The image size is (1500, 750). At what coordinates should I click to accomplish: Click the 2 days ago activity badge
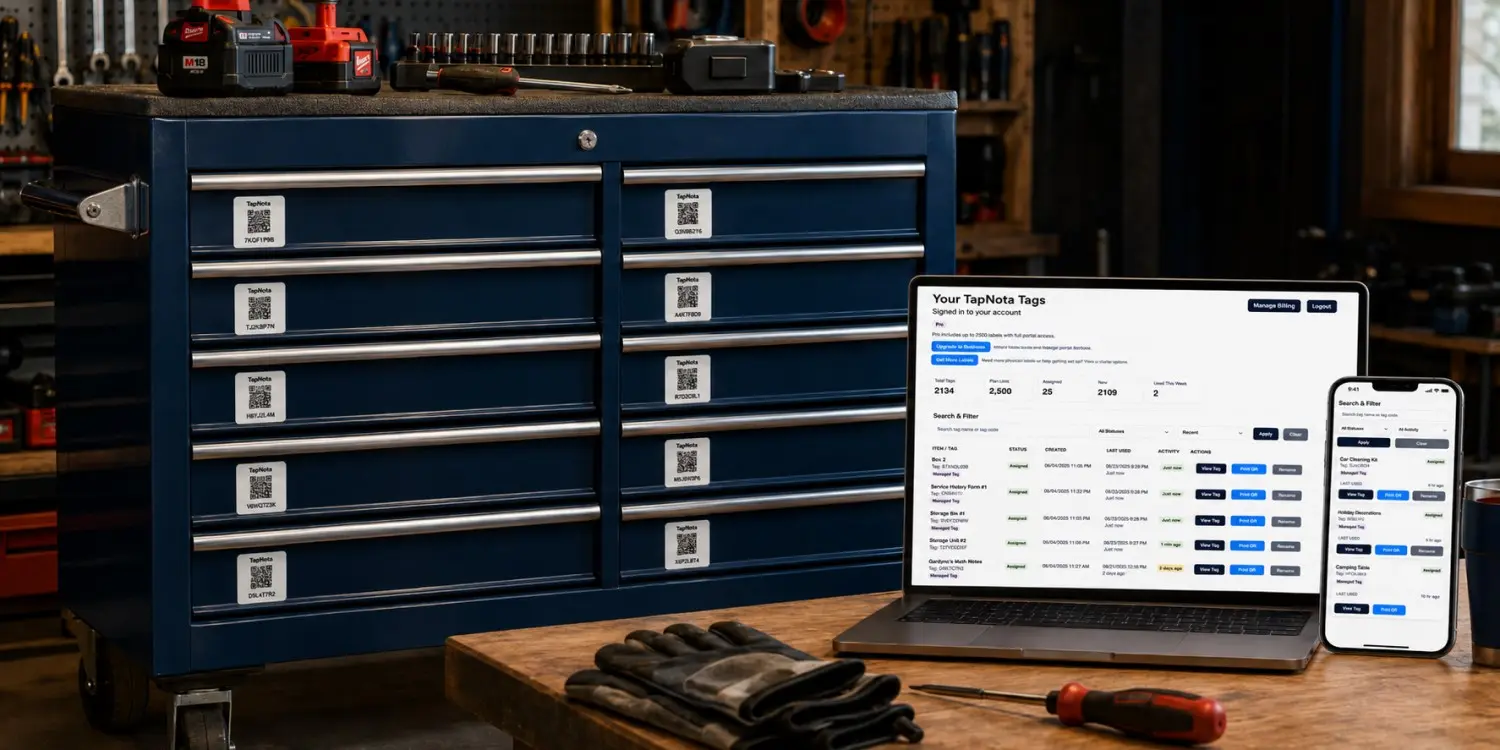pos(1171,568)
